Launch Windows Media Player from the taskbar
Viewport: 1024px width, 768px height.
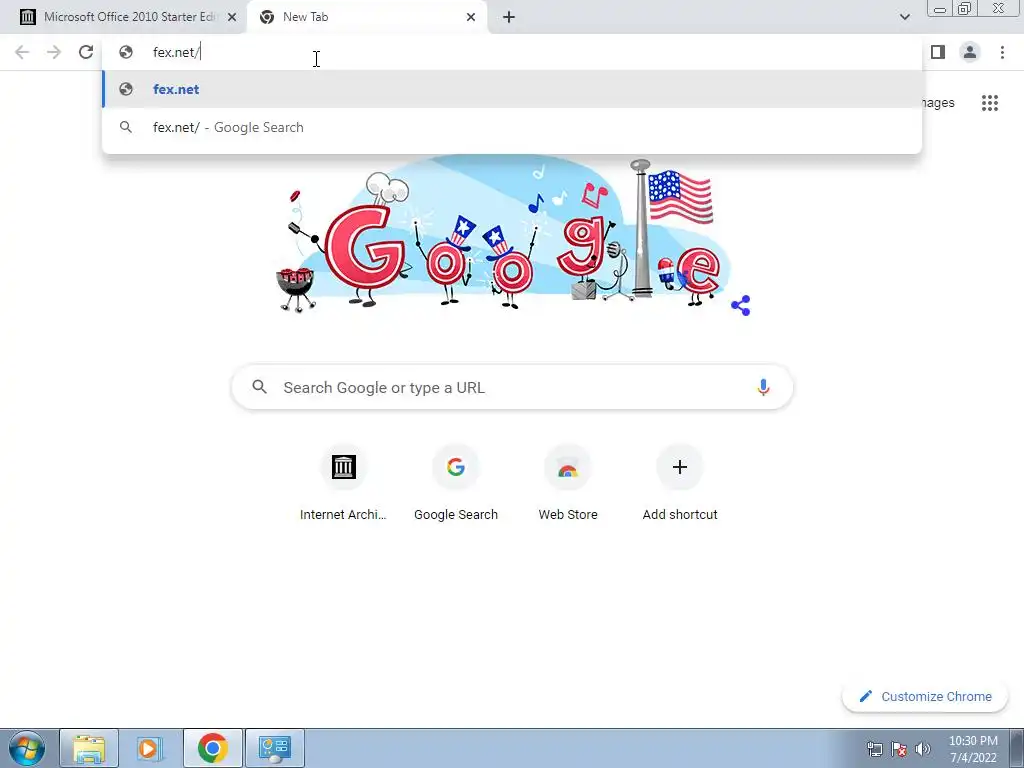pyautogui.click(x=150, y=748)
